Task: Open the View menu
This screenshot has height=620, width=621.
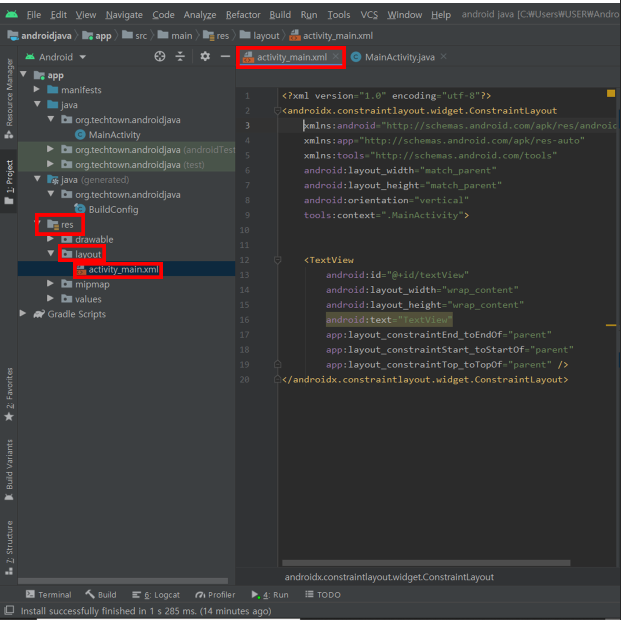Action: click(86, 15)
